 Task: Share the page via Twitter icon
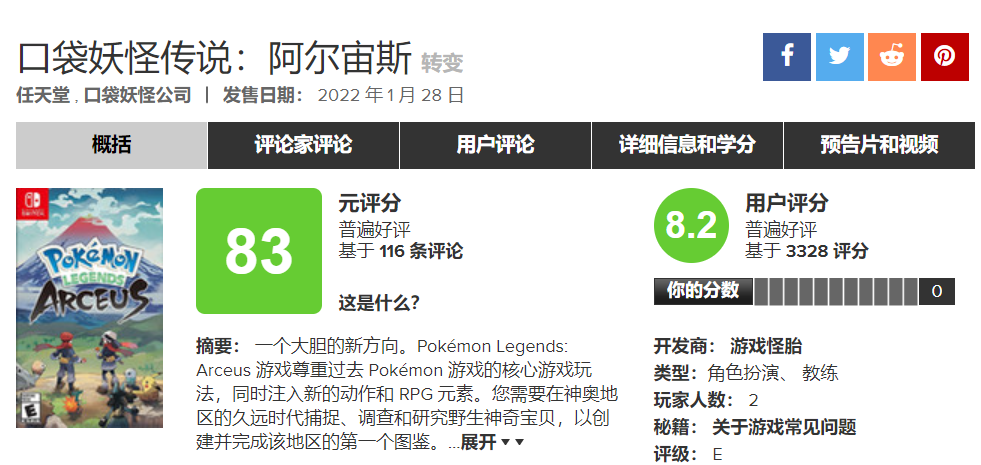(840, 57)
